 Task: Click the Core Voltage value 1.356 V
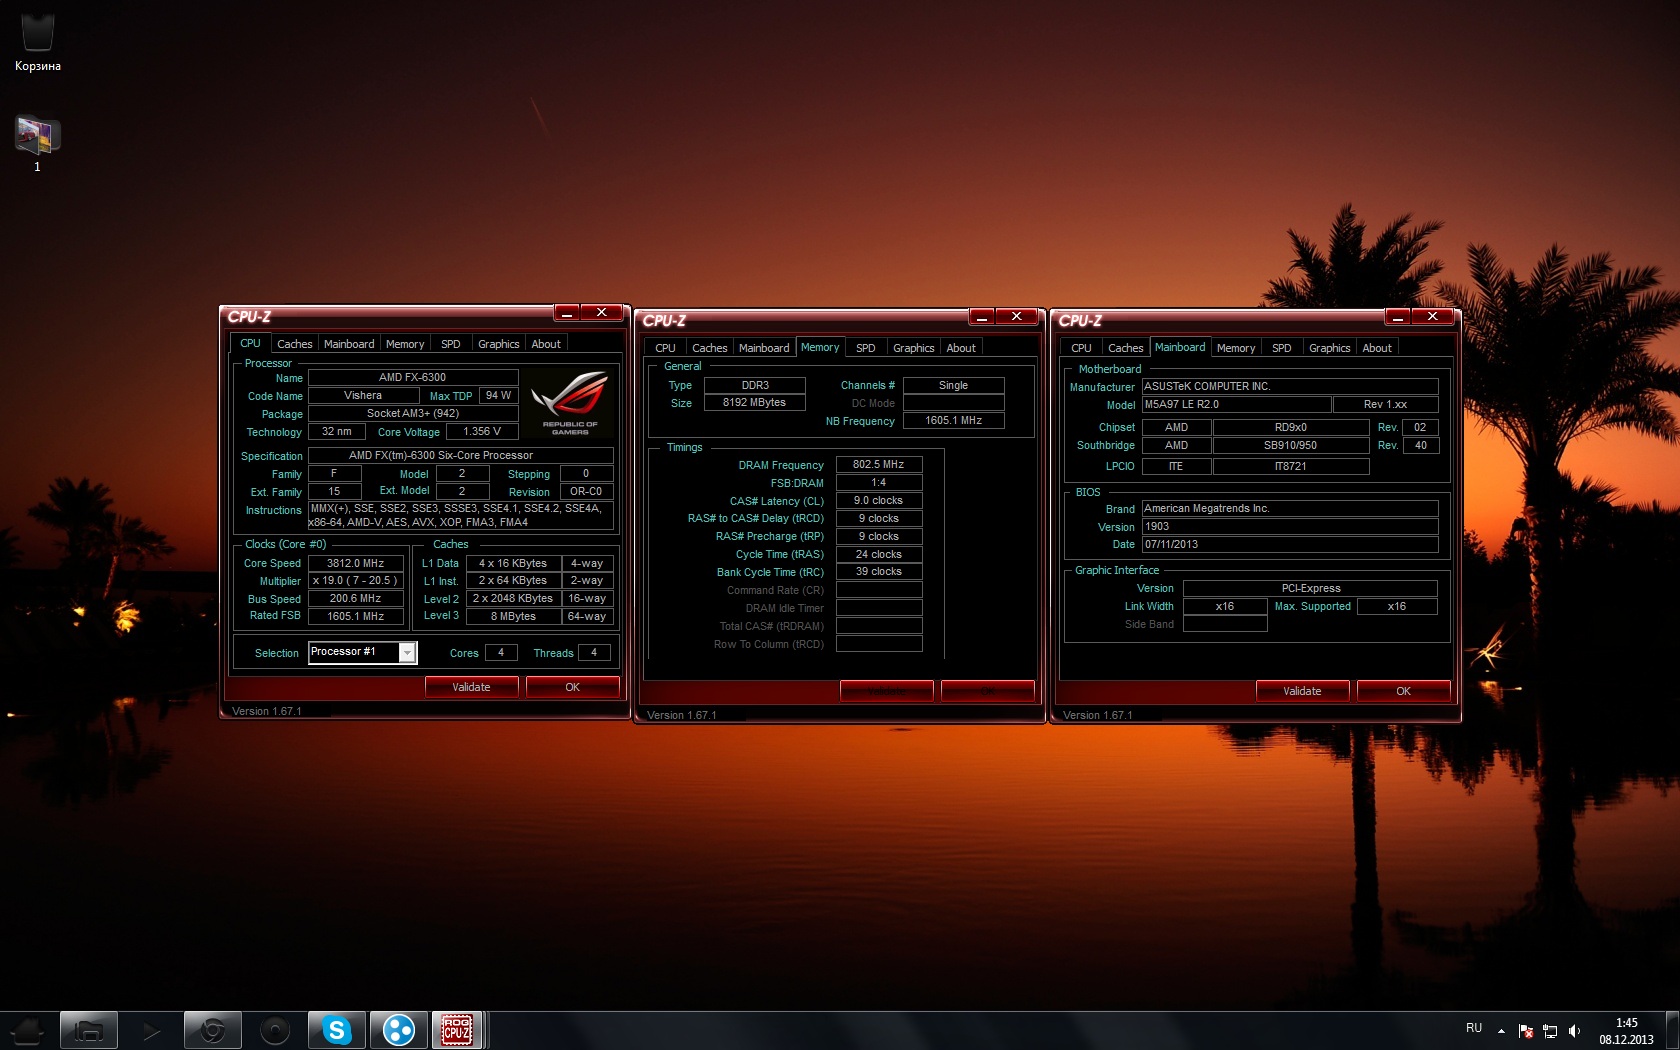click(482, 431)
